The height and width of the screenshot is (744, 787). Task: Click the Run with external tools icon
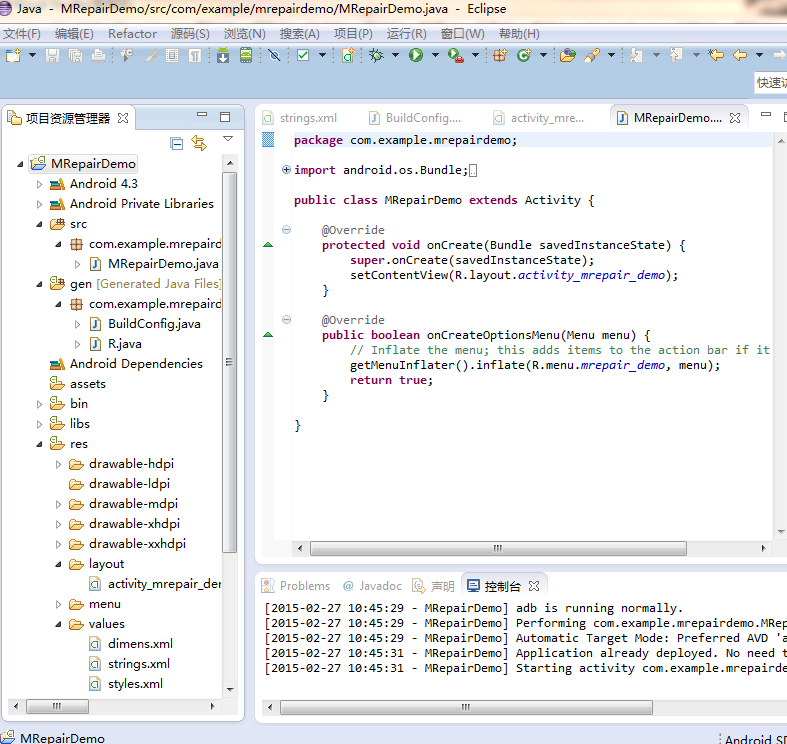coord(456,55)
